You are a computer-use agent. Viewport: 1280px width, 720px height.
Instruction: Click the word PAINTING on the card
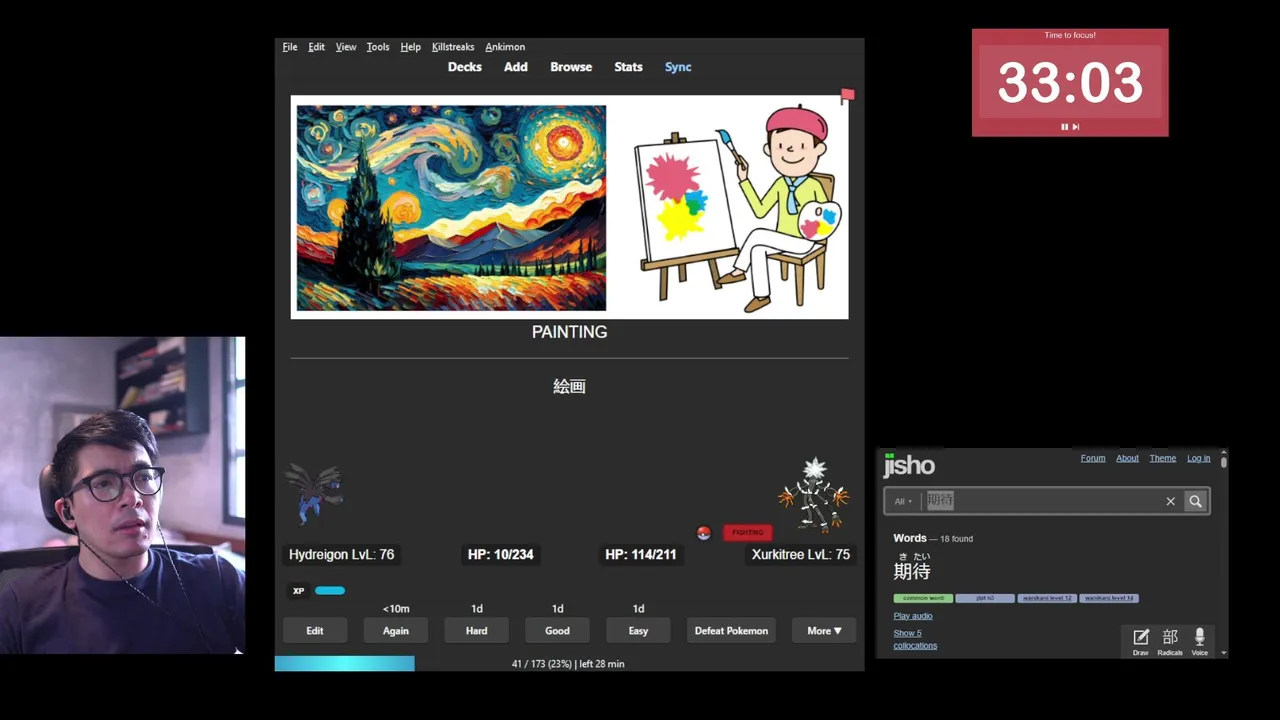pos(570,332)
